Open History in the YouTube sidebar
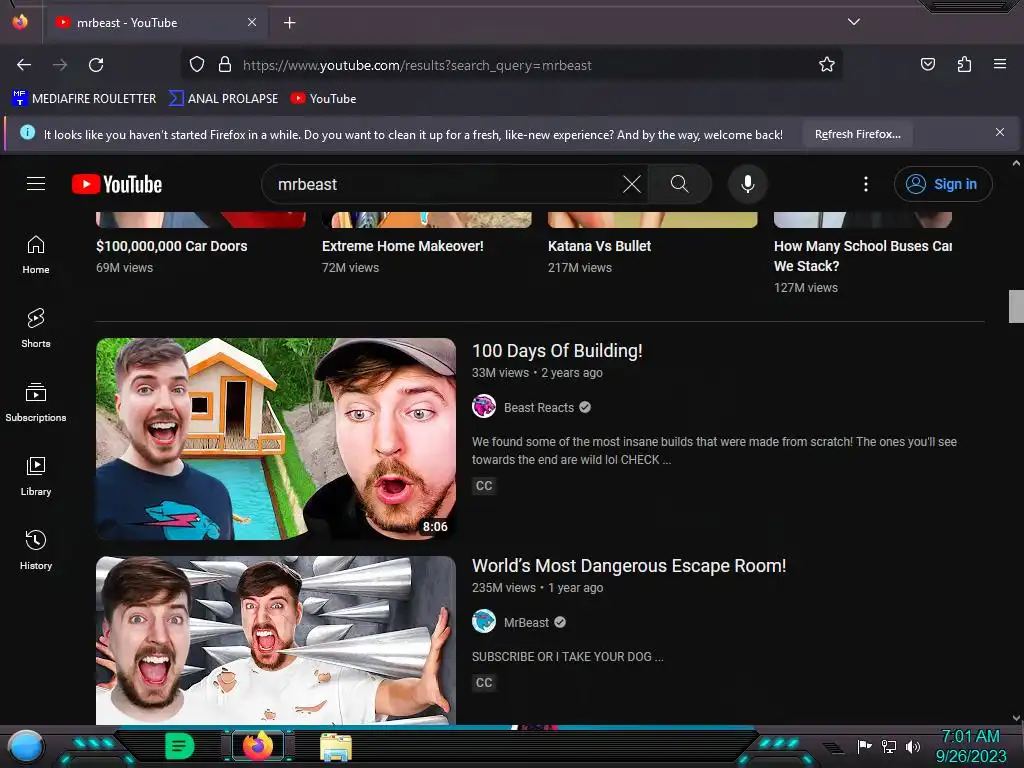 (36, 551)
